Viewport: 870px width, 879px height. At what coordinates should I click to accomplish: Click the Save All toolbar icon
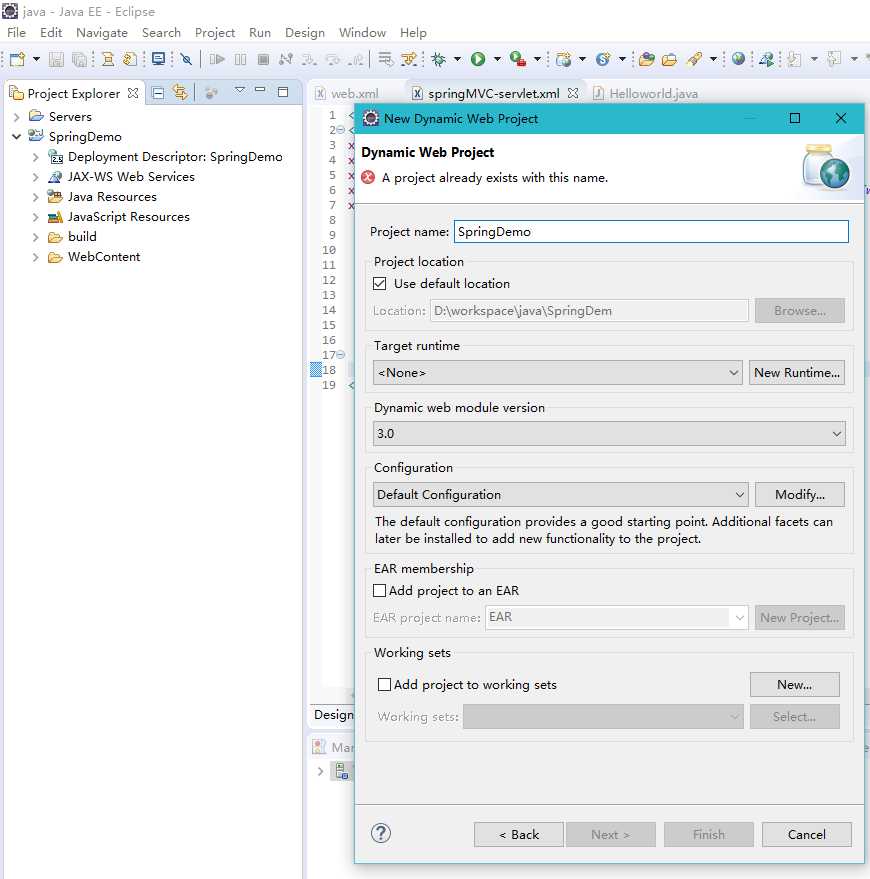click(80, 59)
